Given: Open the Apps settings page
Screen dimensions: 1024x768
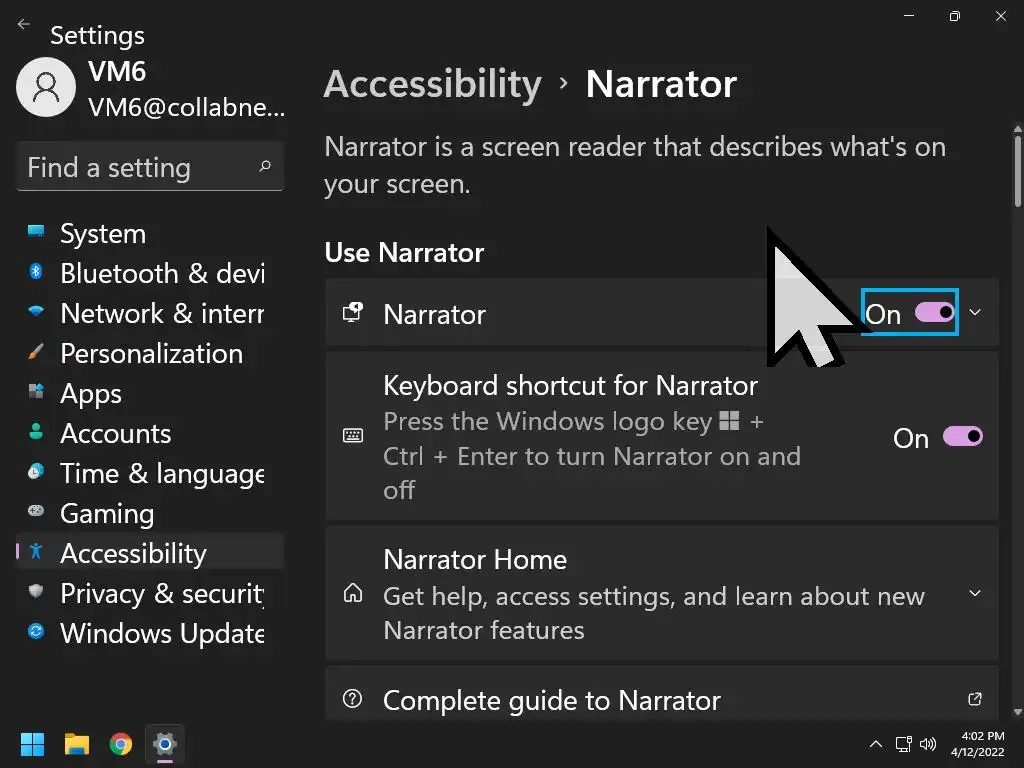Looking at the screenshot, I should click(x=91, y=393).
